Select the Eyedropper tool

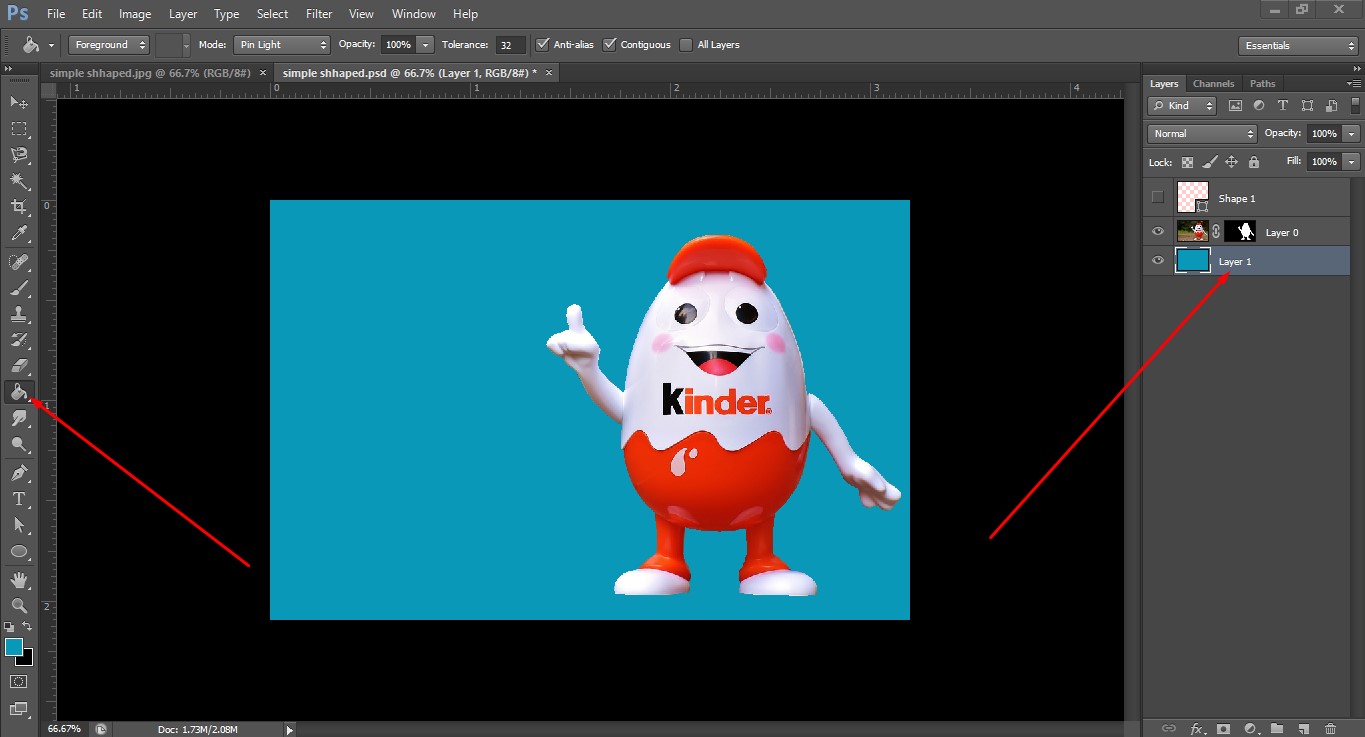coord(19,234)
